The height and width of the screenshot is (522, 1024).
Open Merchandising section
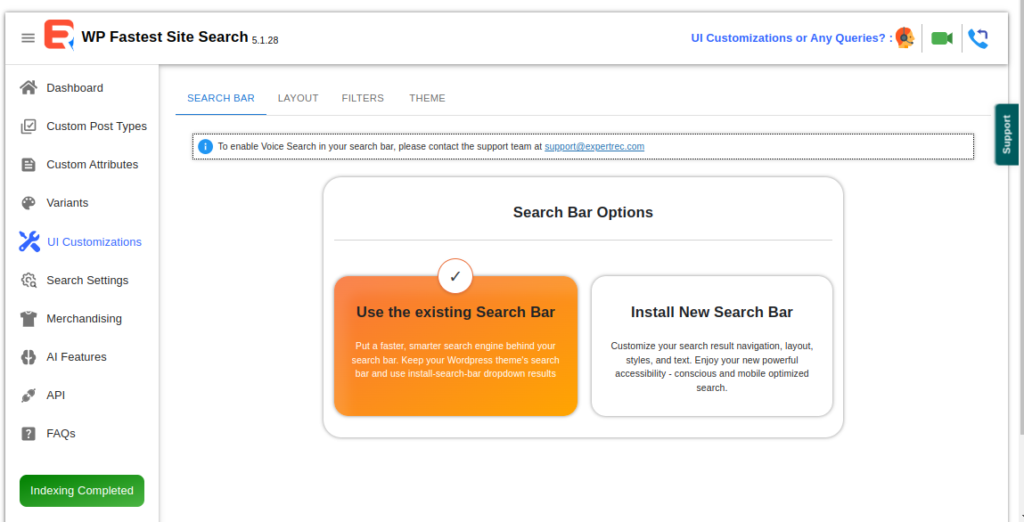(x=82, y=319)
